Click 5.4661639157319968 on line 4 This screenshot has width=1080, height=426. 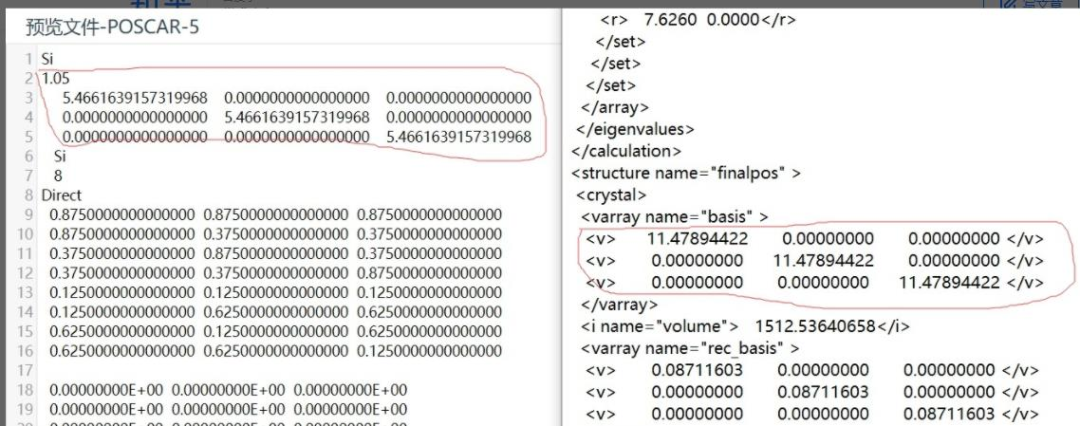(297, 117)
